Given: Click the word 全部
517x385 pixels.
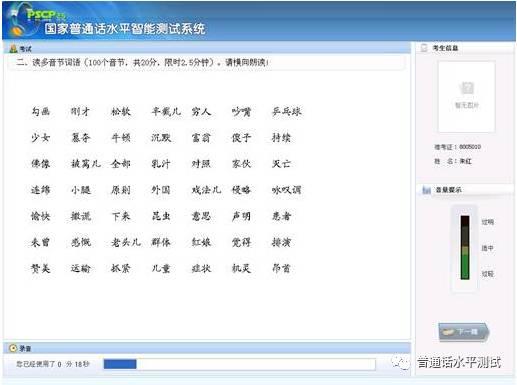Looking at the screenshot, I should [x=121, y=164].
